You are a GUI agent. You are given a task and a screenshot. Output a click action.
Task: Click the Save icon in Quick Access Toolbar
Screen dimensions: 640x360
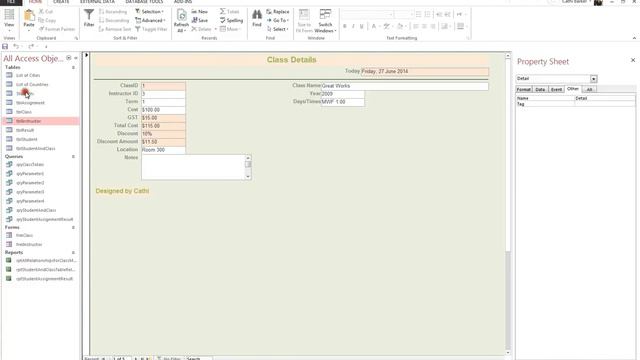pyautogui.click(x=5, y=47)
